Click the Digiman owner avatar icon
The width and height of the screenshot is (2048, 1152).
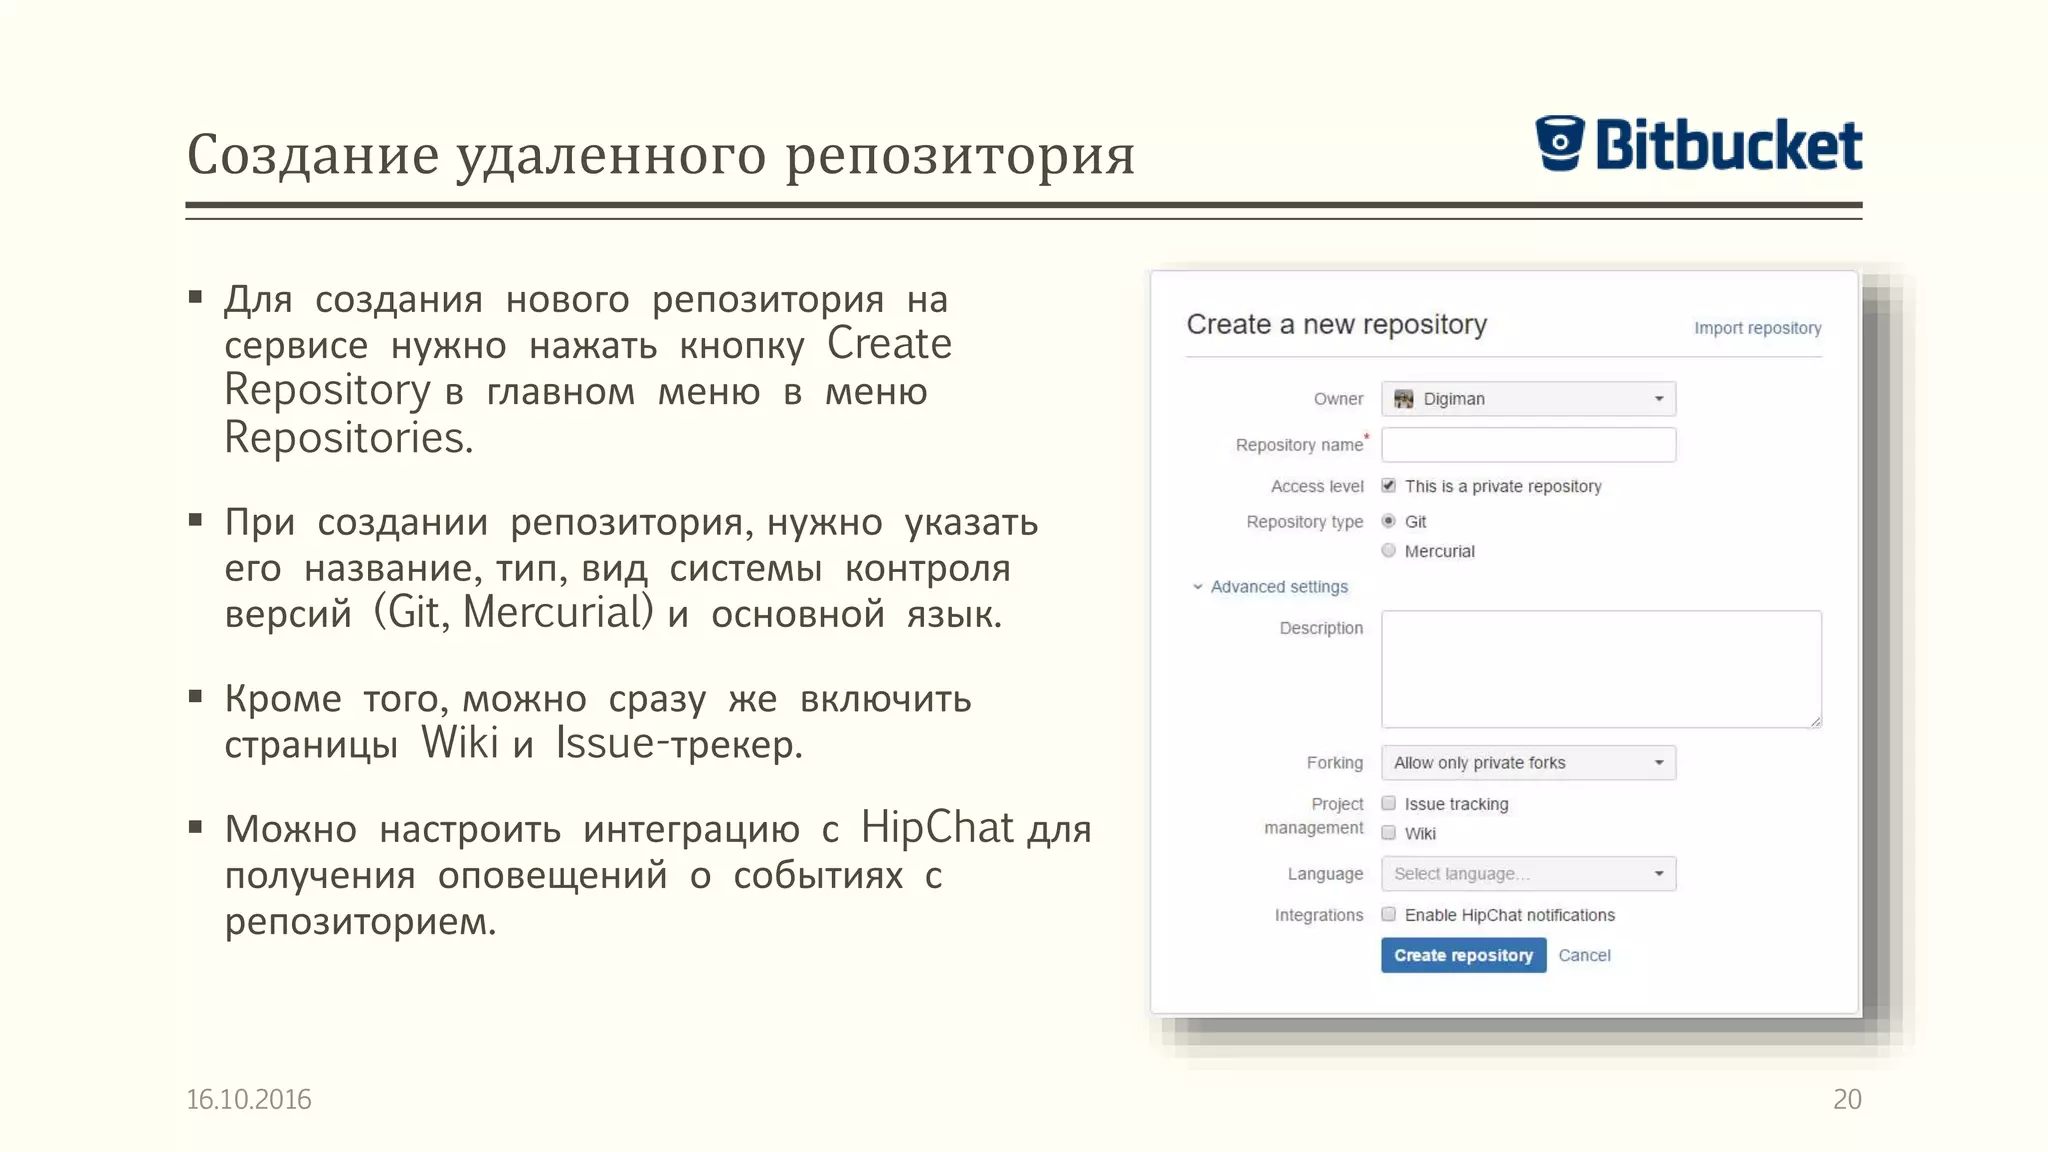(x=1404, y=399)
